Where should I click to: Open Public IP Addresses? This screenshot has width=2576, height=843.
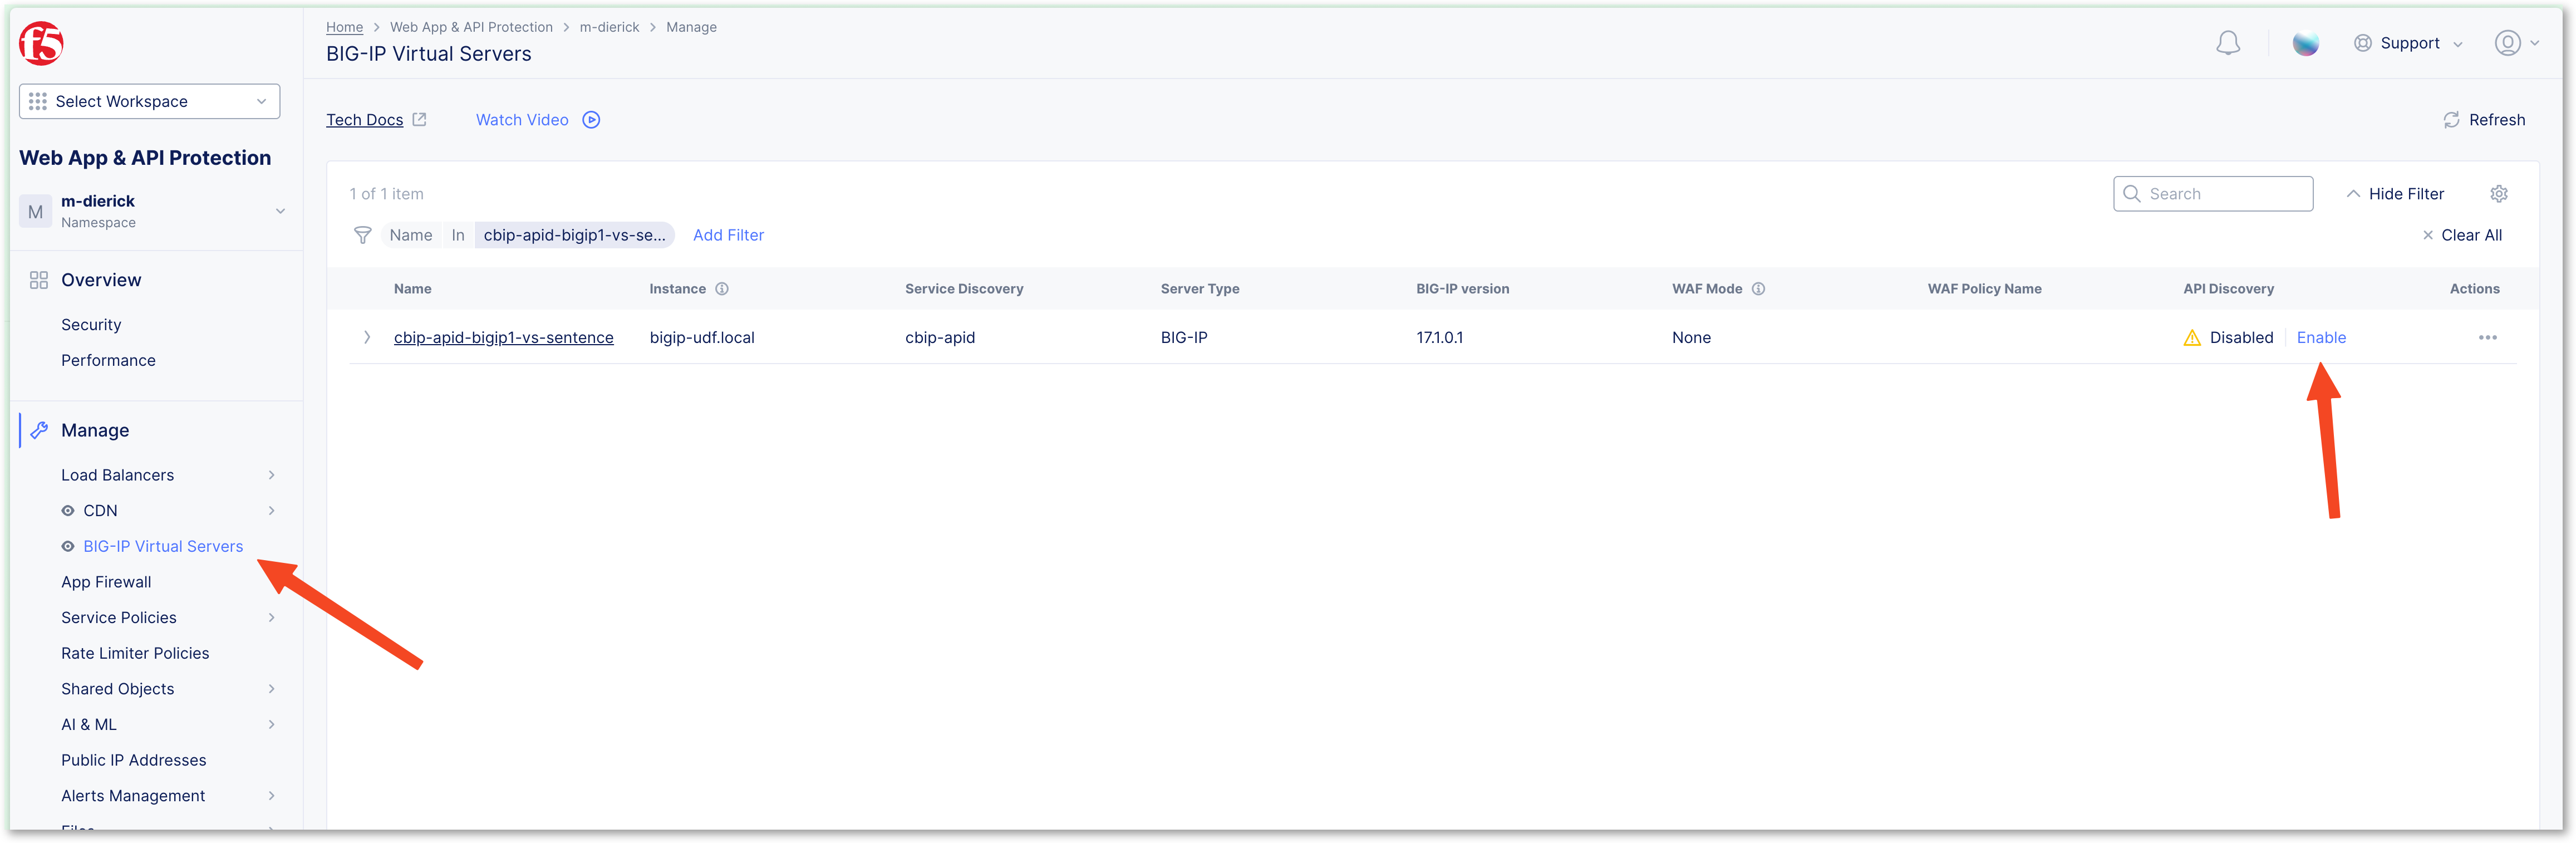click(x=133, y=761)
